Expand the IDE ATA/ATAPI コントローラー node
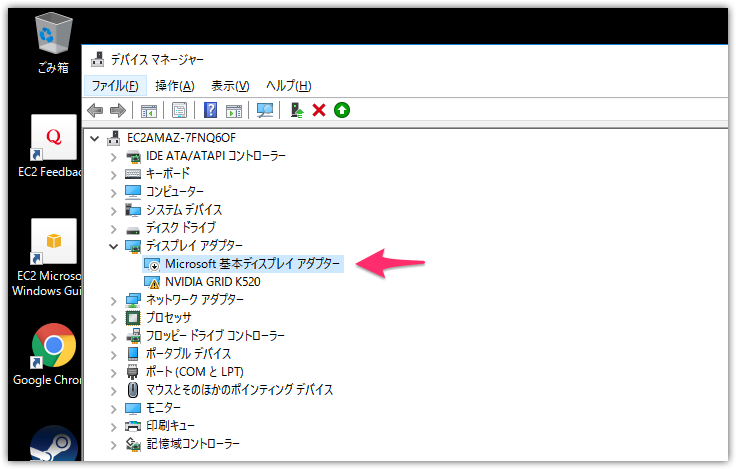Image resolution: width=736 pixels, height=469 pixels. tap(113, 156)
